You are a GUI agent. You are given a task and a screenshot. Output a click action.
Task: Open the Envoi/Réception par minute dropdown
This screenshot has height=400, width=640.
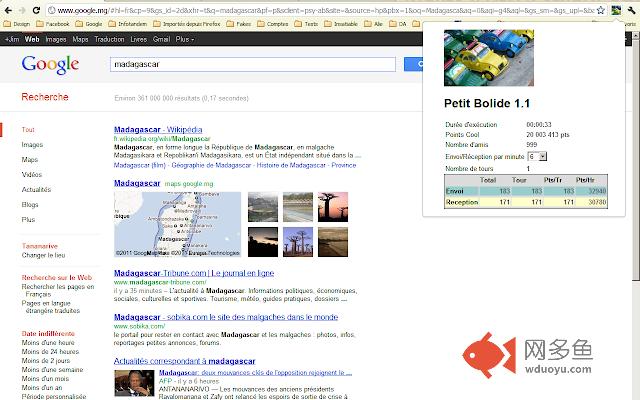(x=537, y=156)
